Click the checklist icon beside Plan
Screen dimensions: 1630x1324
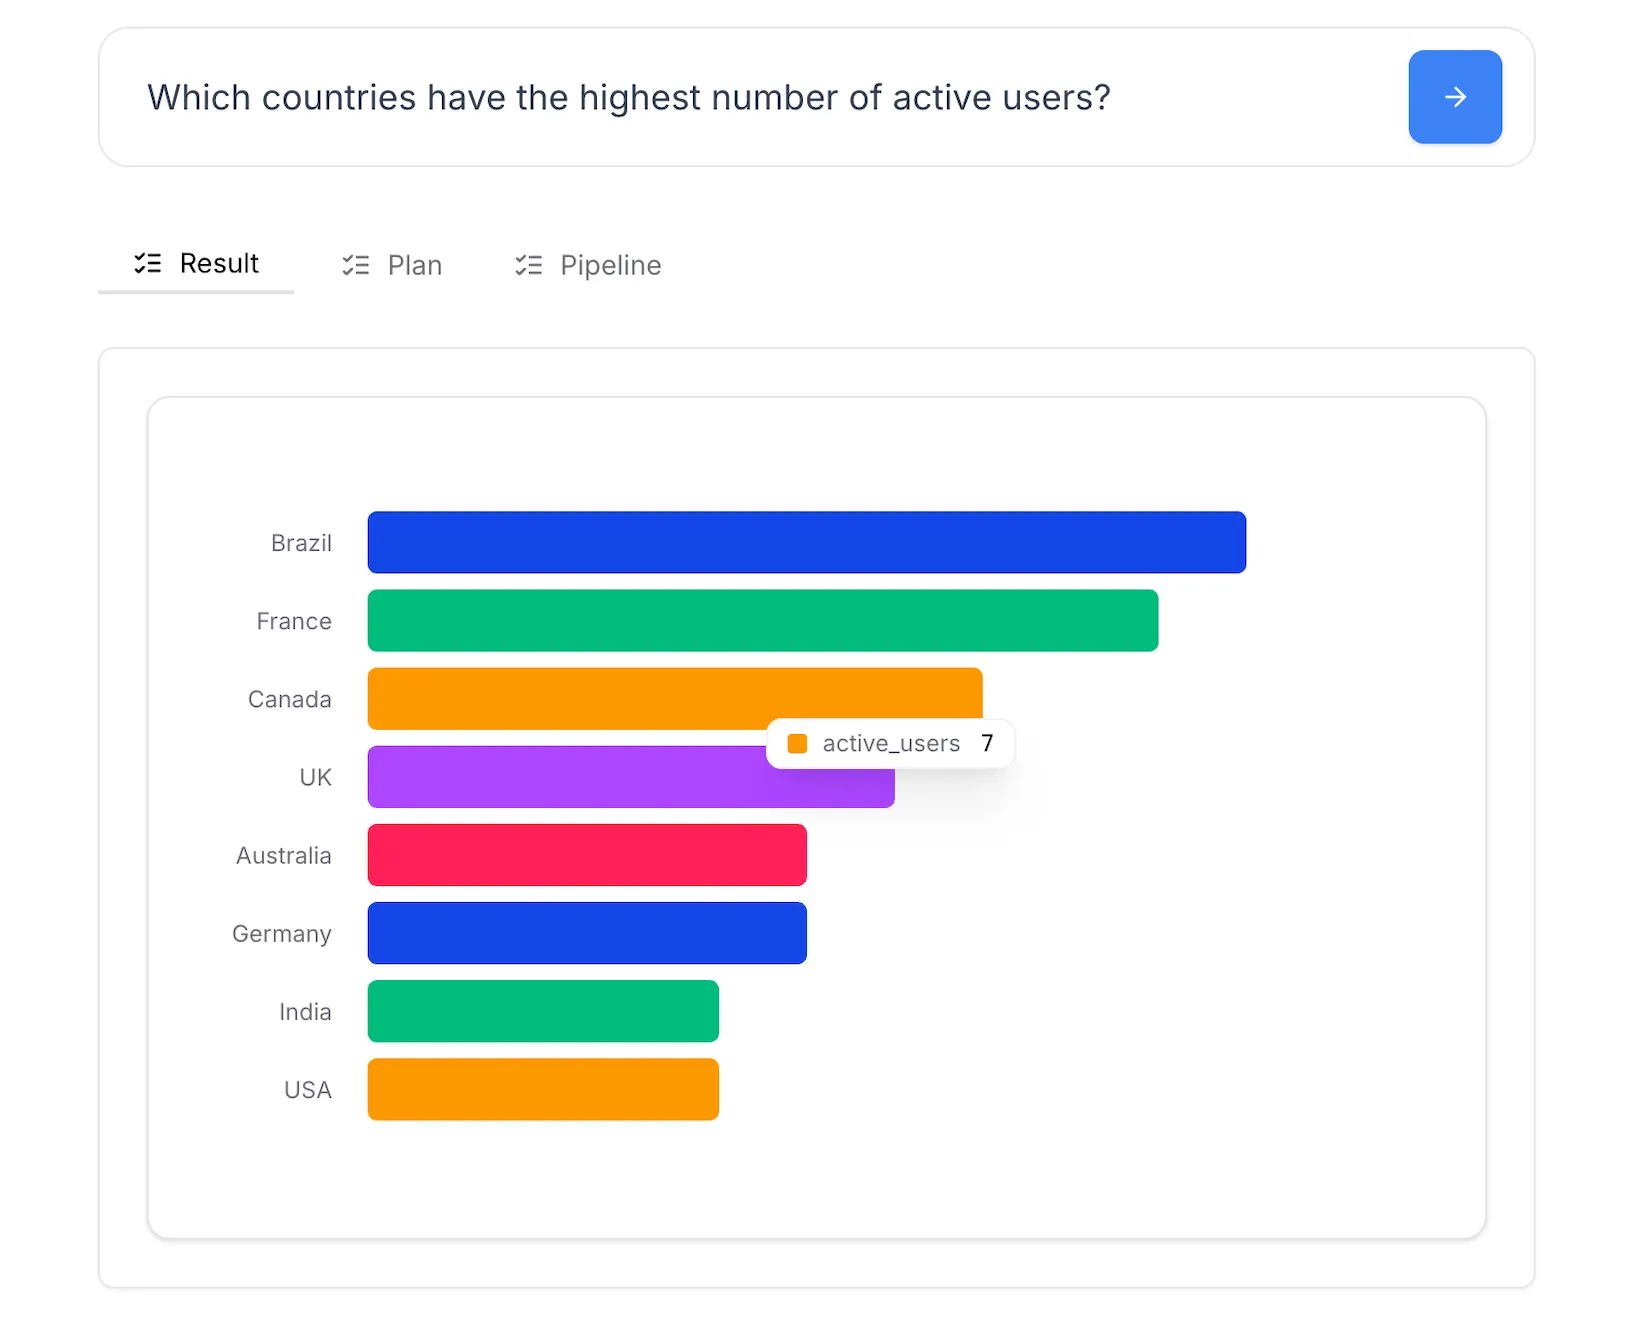355,265
